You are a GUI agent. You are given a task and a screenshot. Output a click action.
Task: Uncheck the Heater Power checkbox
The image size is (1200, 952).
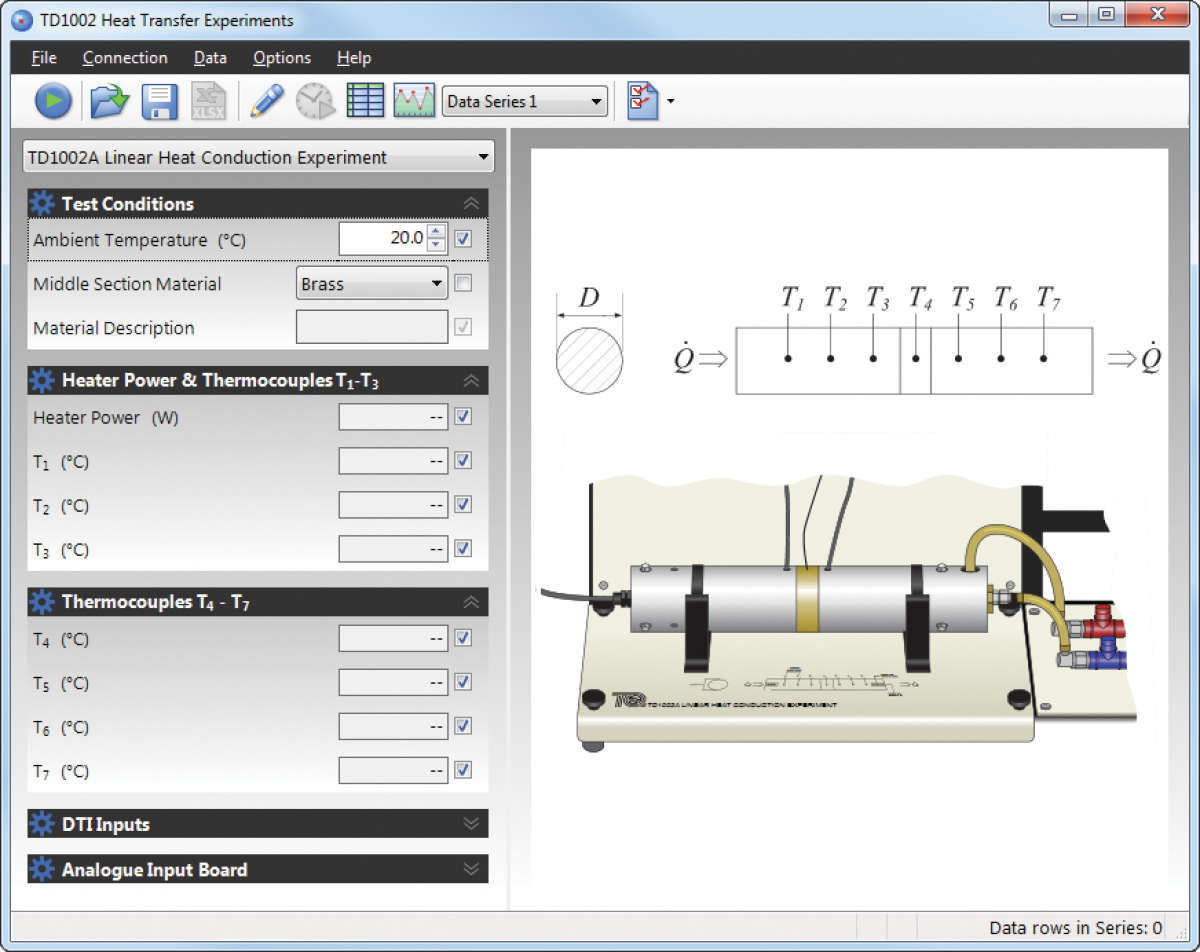(x=463, y=417)
